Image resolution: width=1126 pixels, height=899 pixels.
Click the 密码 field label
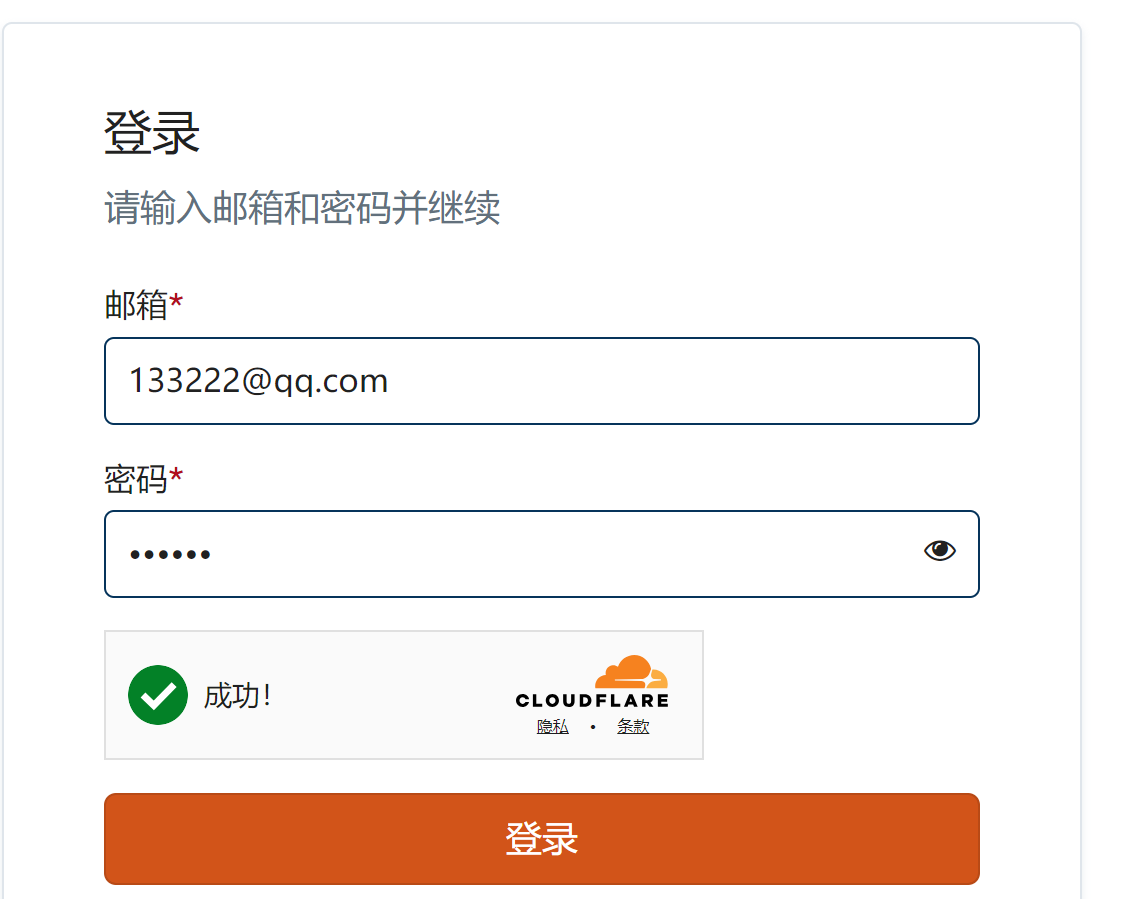coord(136,479)
